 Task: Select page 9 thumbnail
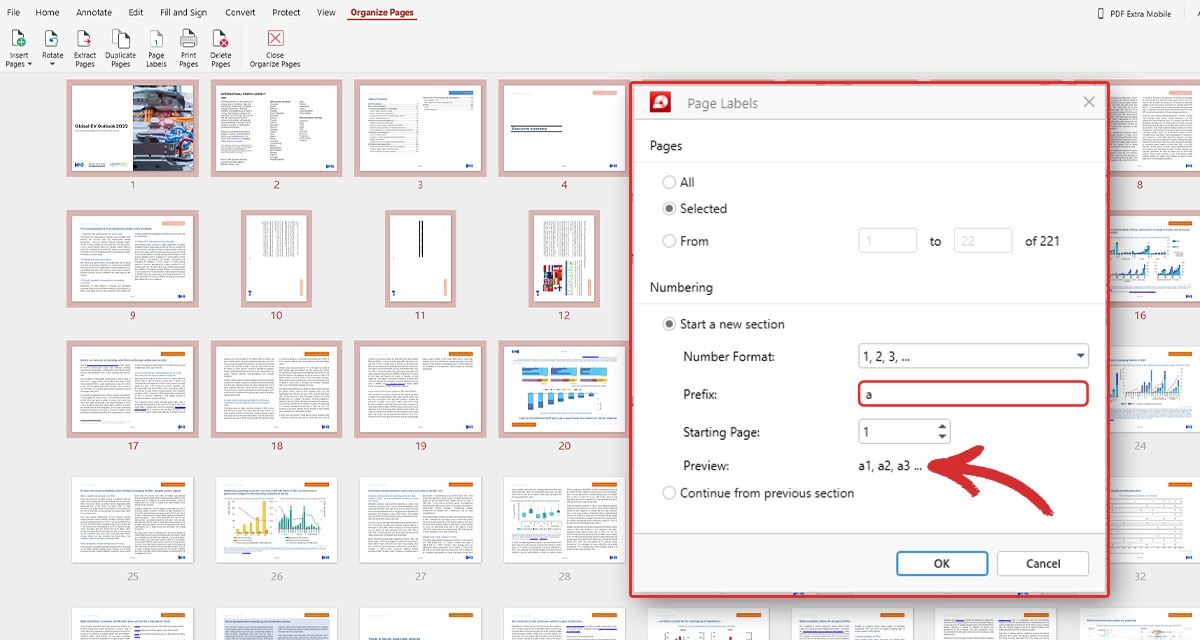pyautogui.click(x=133, y=258)
